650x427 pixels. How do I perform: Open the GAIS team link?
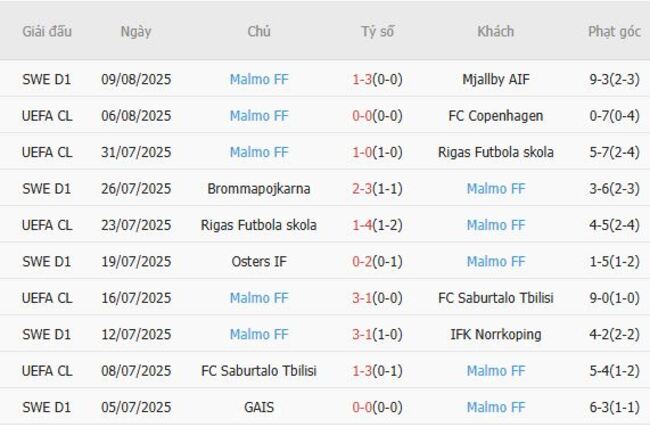(x=259, y=407)
